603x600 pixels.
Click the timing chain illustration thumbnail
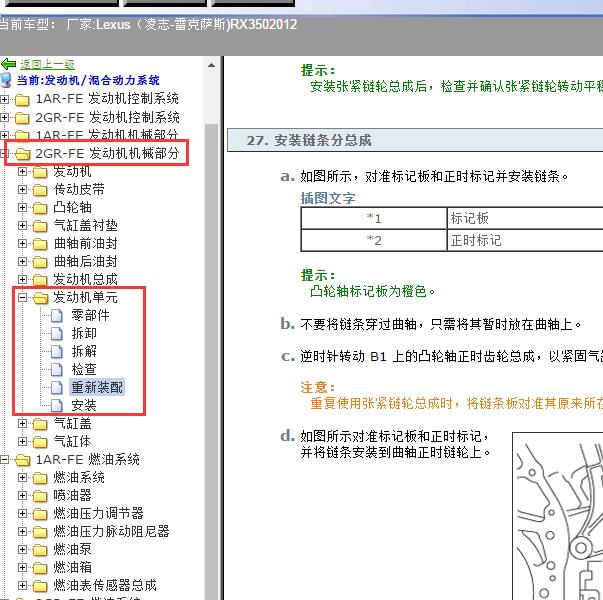558,516
